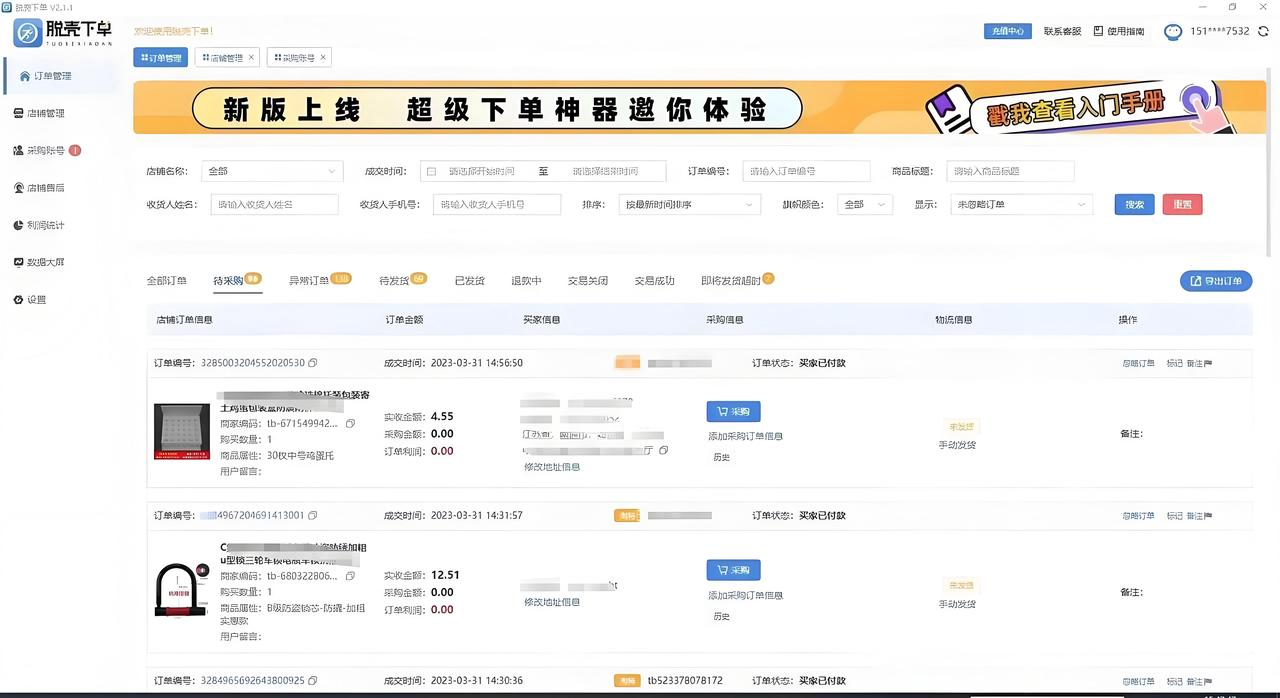
Task: Open 店铺管理 from the left sidebar
Action: coord(45,113)
